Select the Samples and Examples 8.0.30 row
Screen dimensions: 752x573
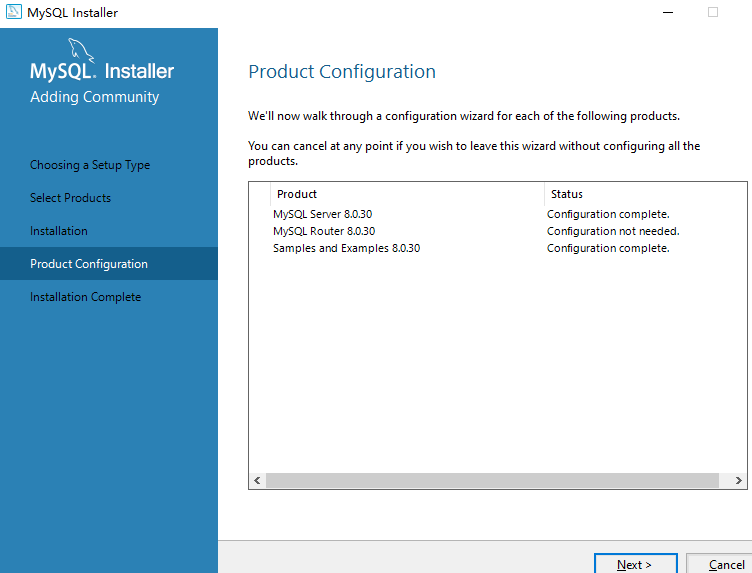point(346,248)
